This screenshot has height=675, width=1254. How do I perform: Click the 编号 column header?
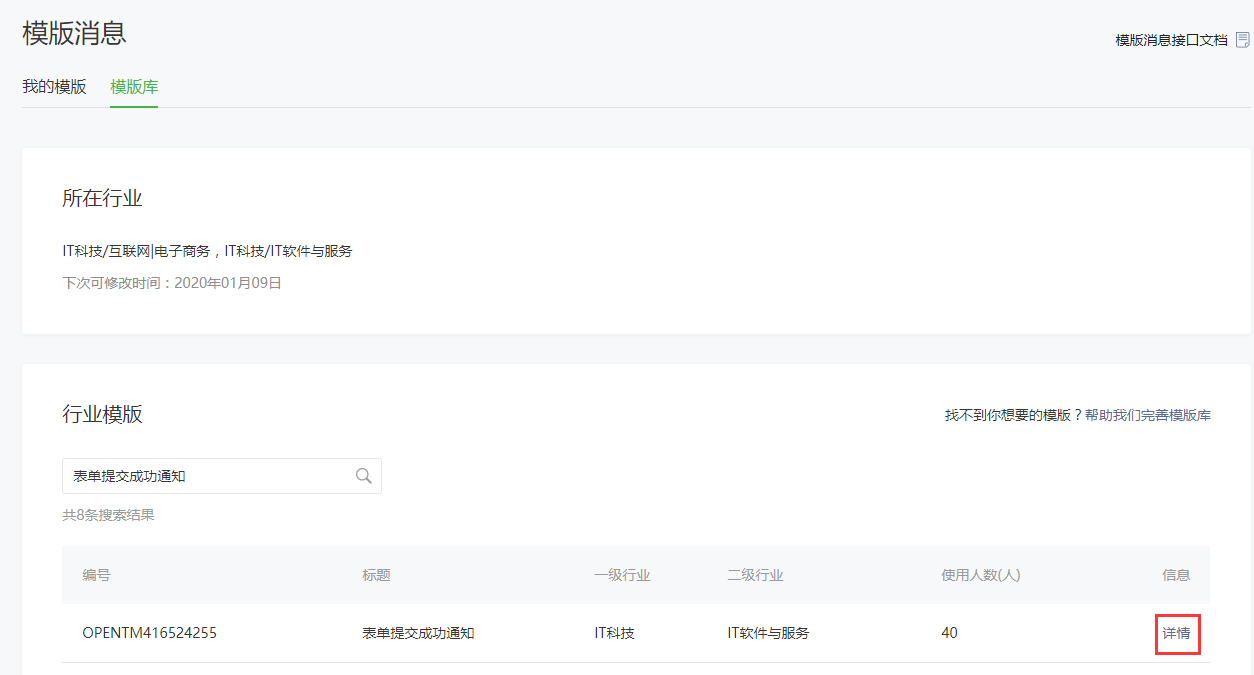[x=96, y=575]
